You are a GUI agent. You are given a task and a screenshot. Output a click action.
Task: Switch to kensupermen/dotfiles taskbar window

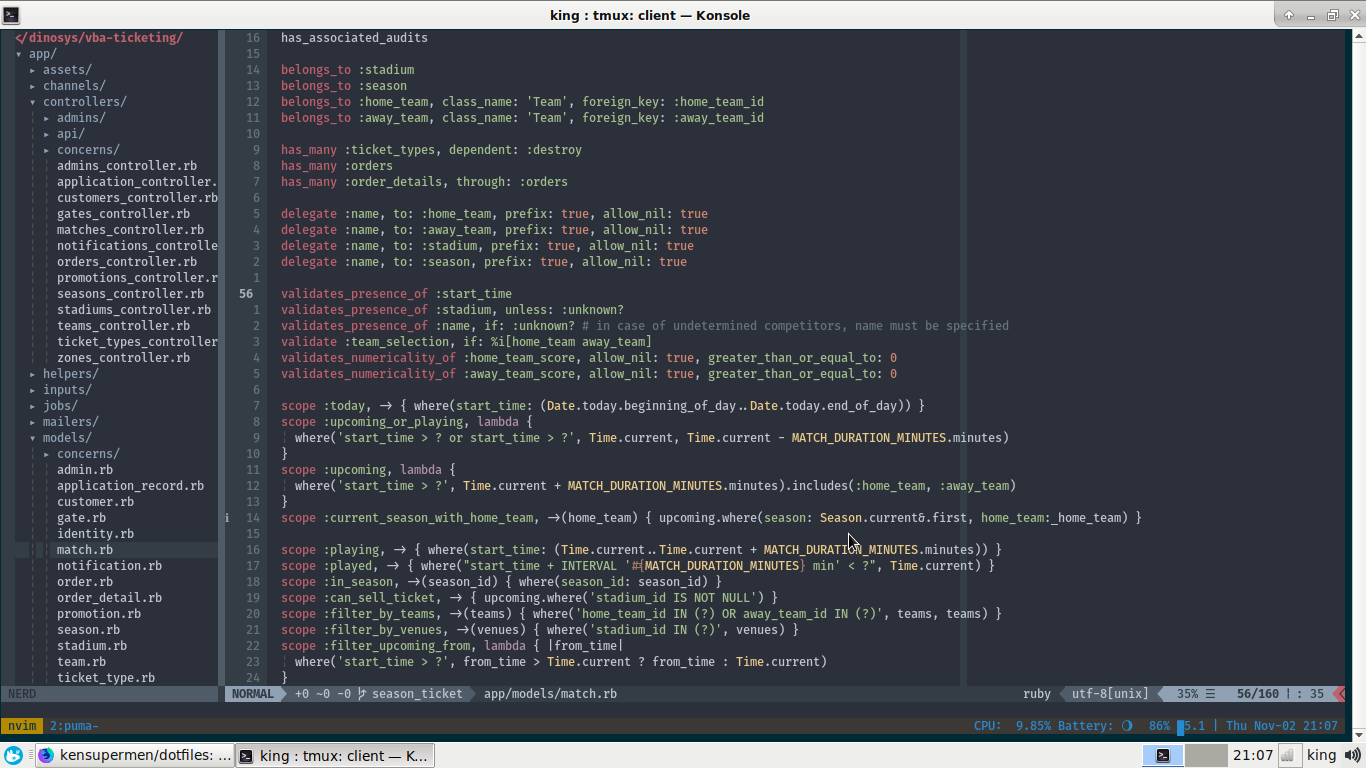click(x=135, y=755)
